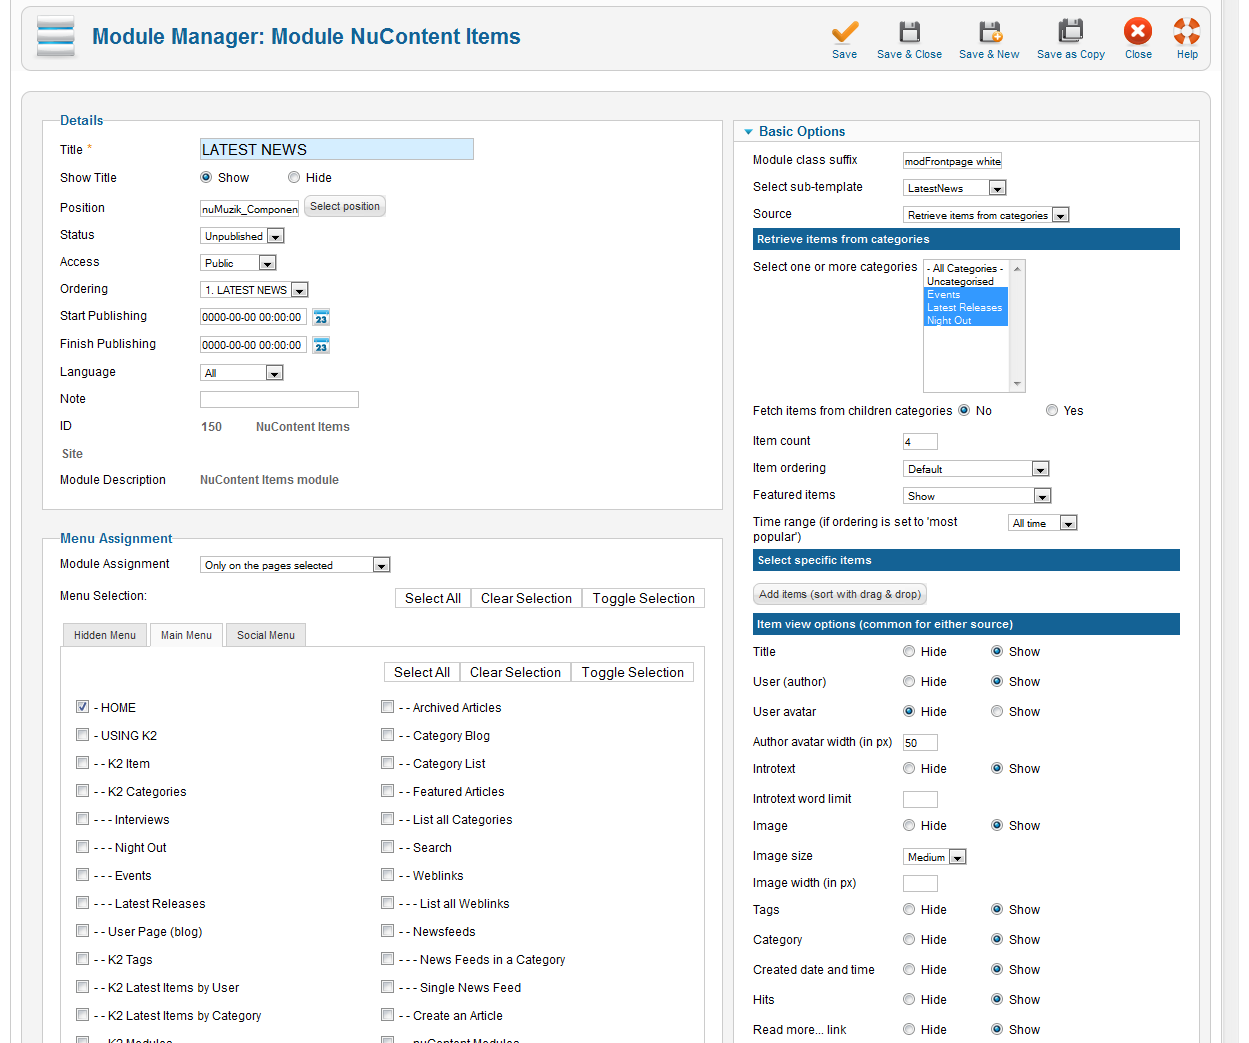Open the Image size dropdown

tap(935, 857)
